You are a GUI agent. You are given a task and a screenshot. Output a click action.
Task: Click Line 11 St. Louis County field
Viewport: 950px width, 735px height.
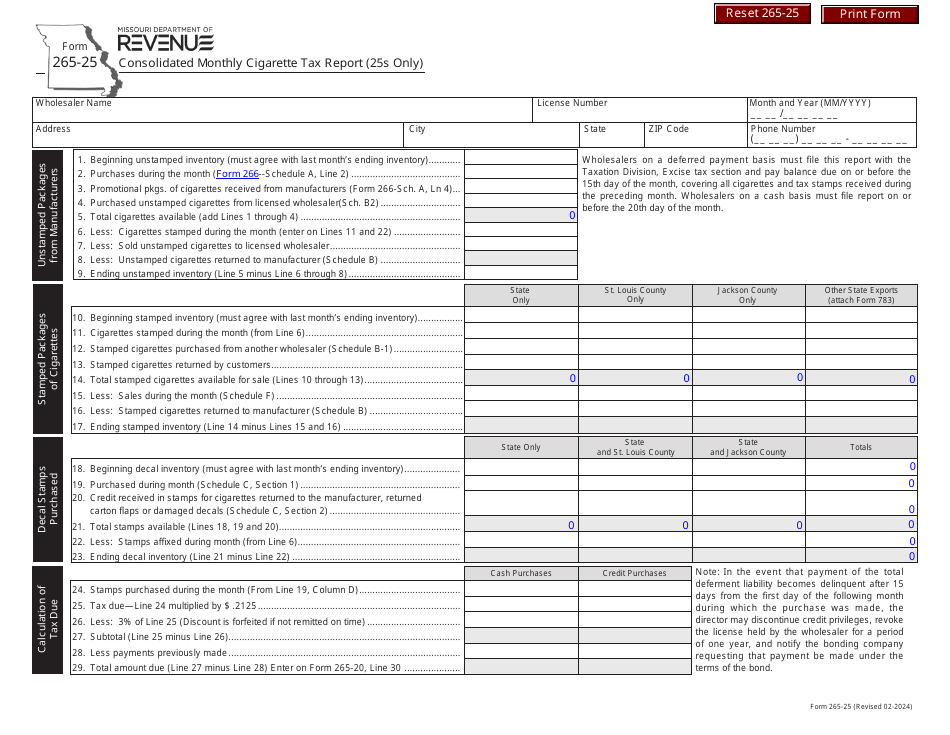(x=635, y=332)
